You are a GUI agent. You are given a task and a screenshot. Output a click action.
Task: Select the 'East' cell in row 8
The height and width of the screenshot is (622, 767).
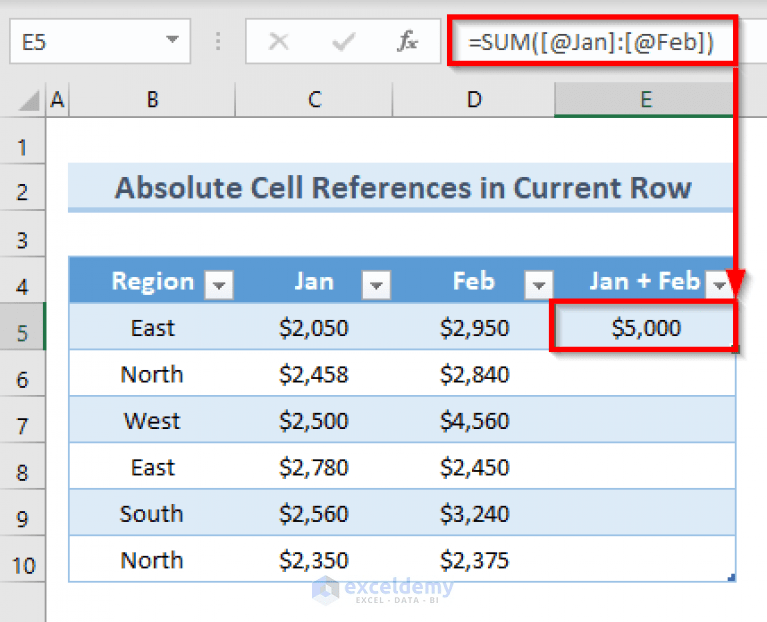click(152, 466)
